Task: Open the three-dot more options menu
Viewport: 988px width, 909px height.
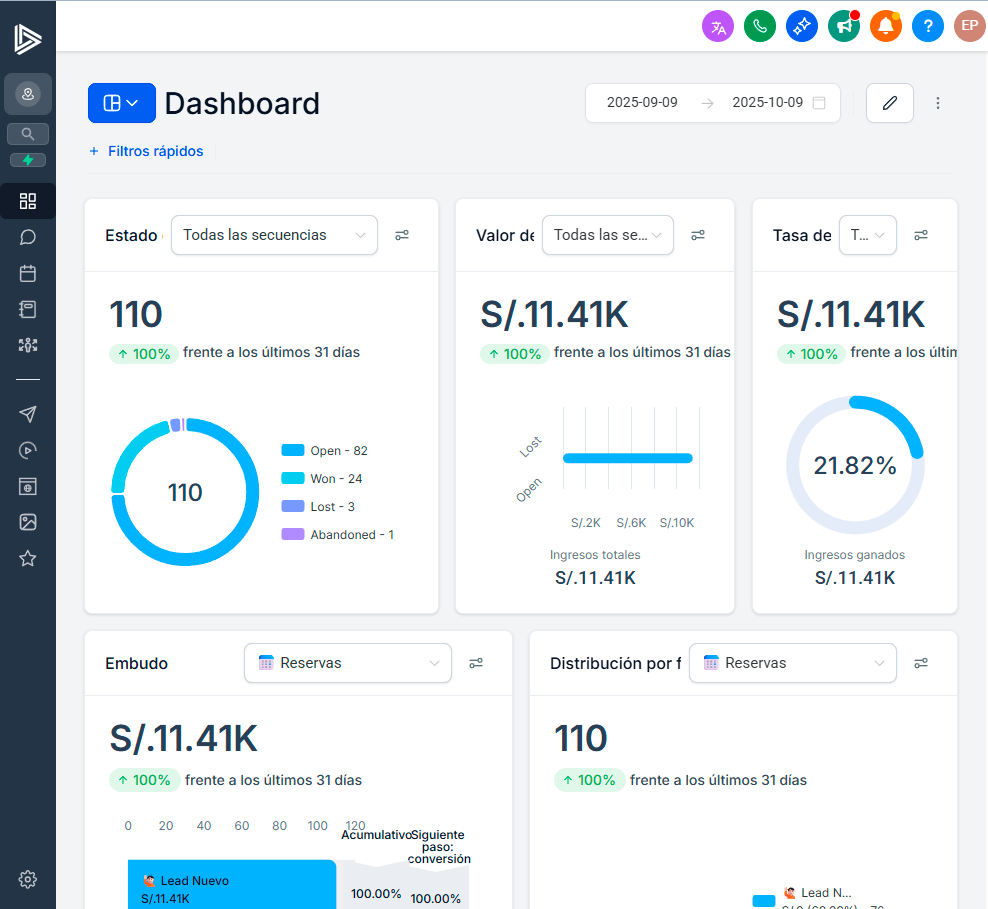Action: (x=938, y=103)
